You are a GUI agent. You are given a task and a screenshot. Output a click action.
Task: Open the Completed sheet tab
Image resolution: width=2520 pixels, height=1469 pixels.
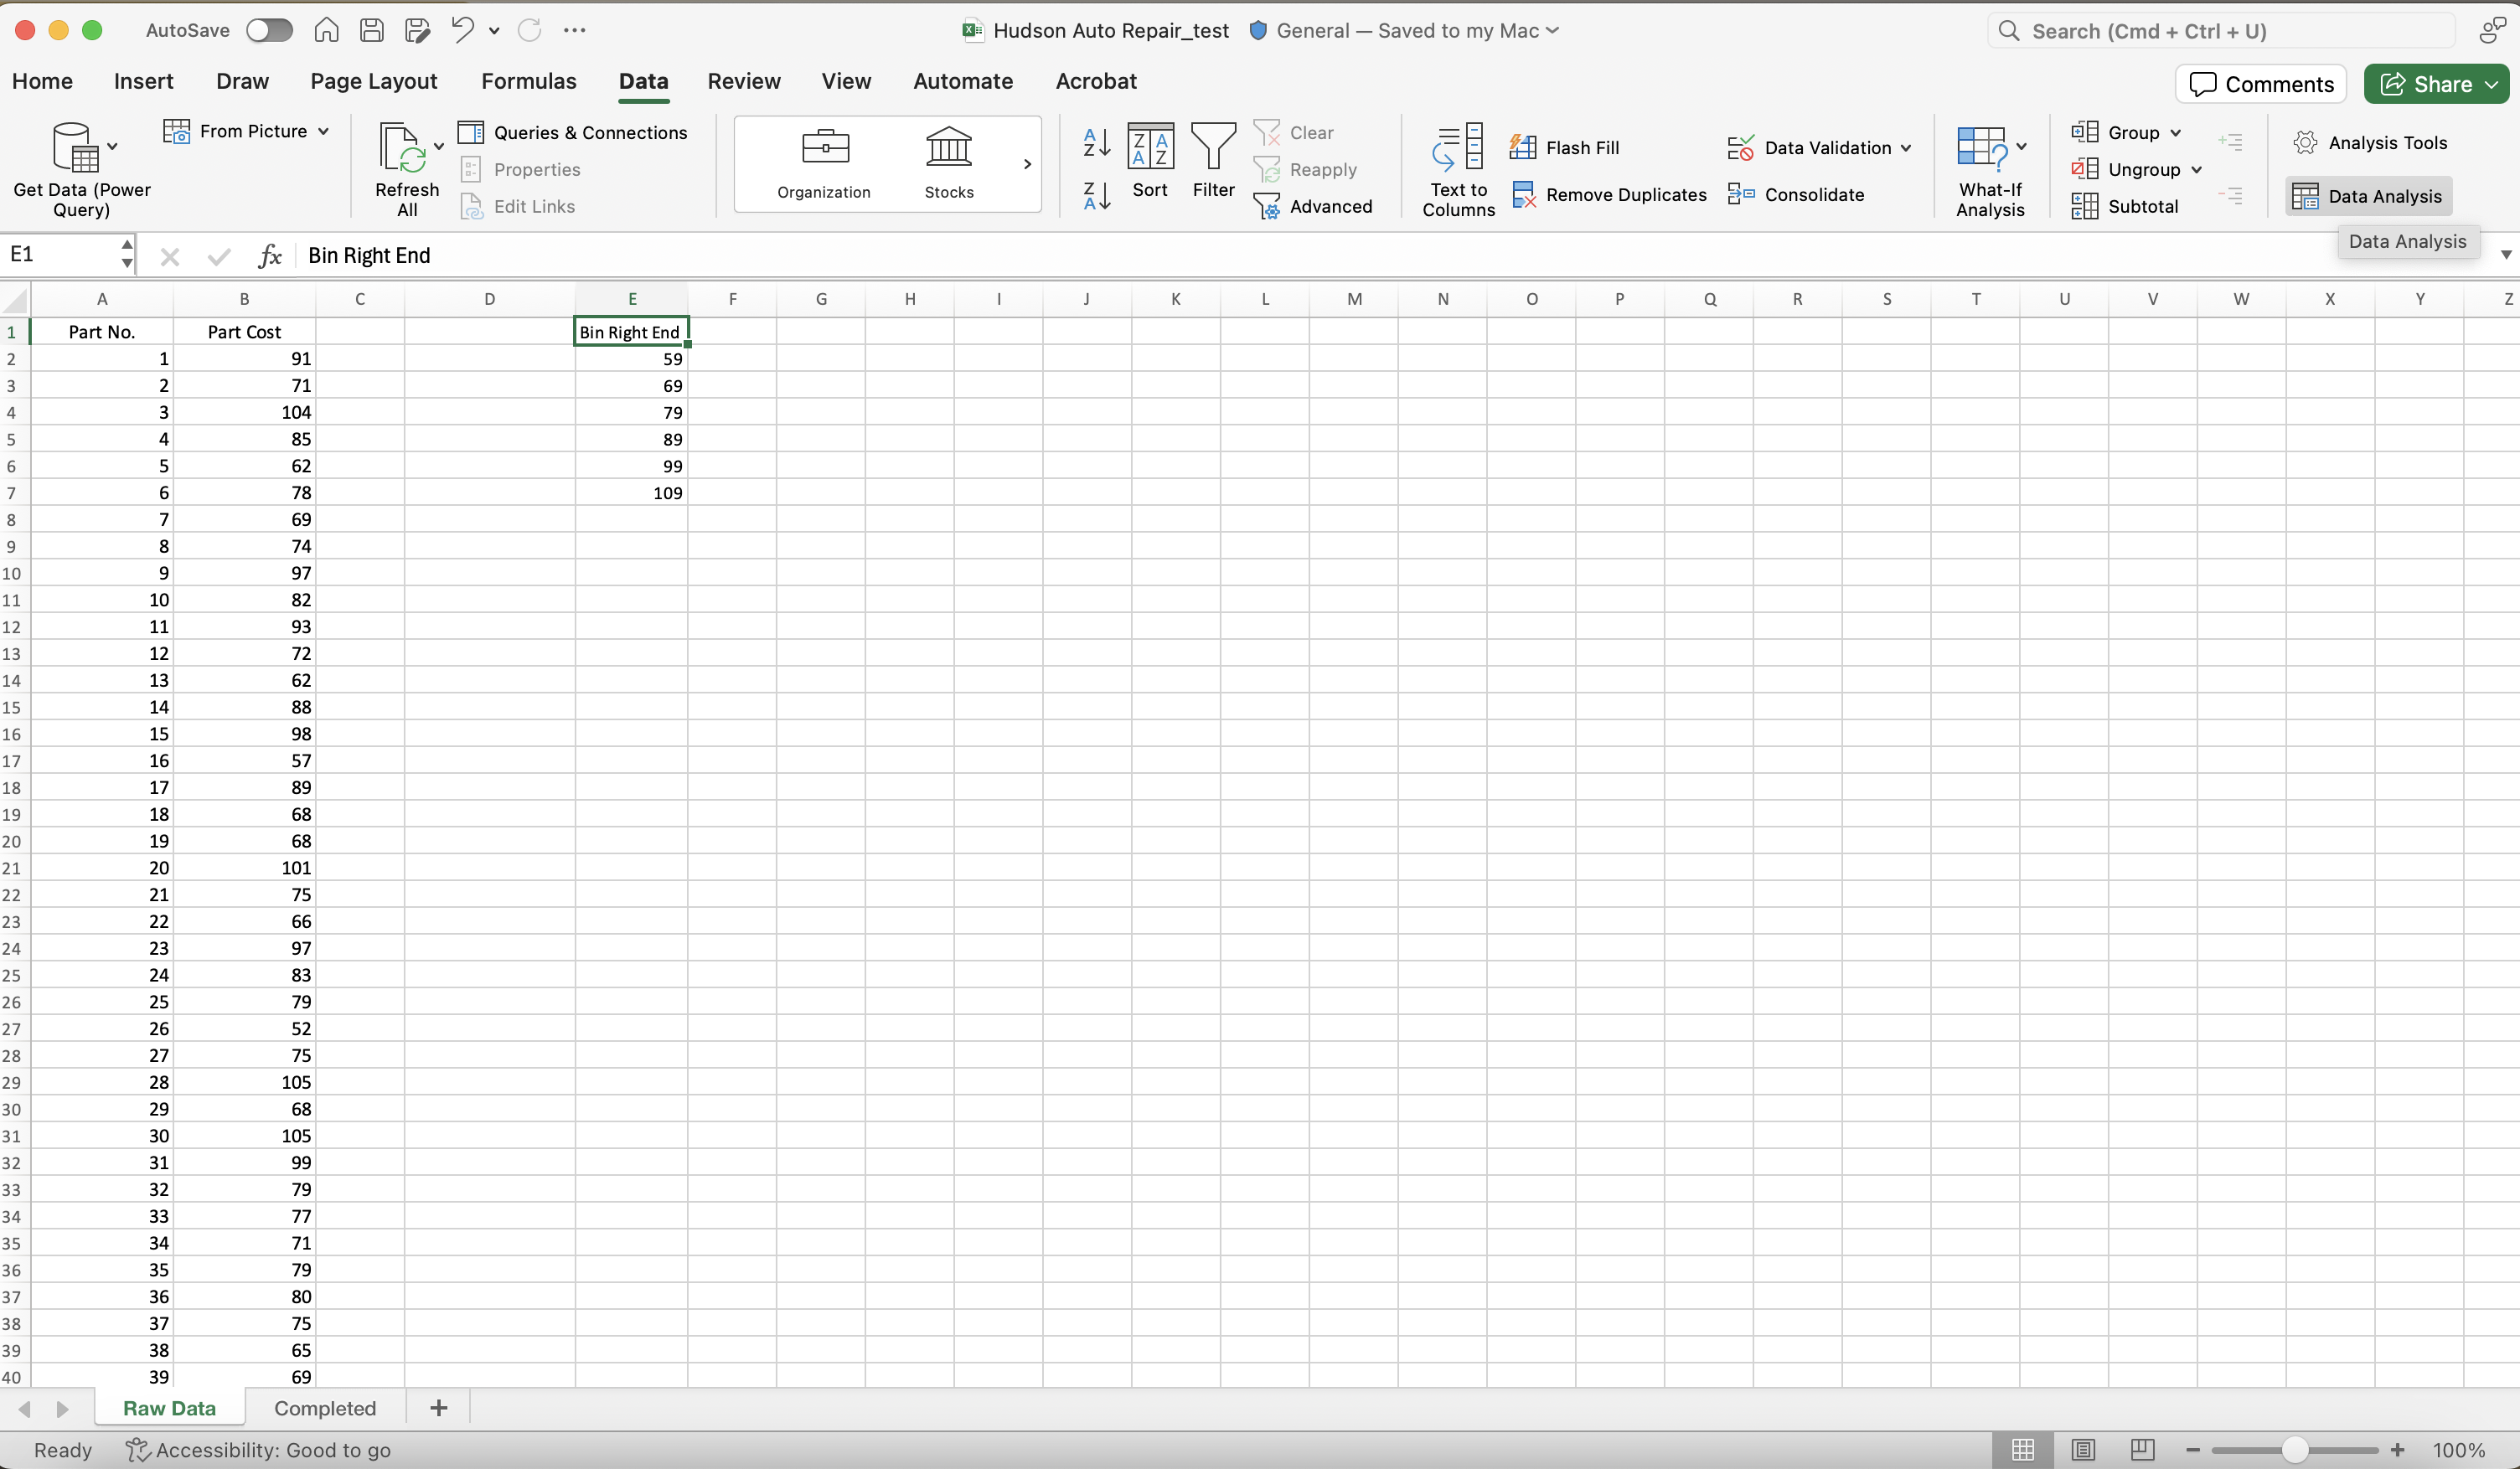[324, 1407]
